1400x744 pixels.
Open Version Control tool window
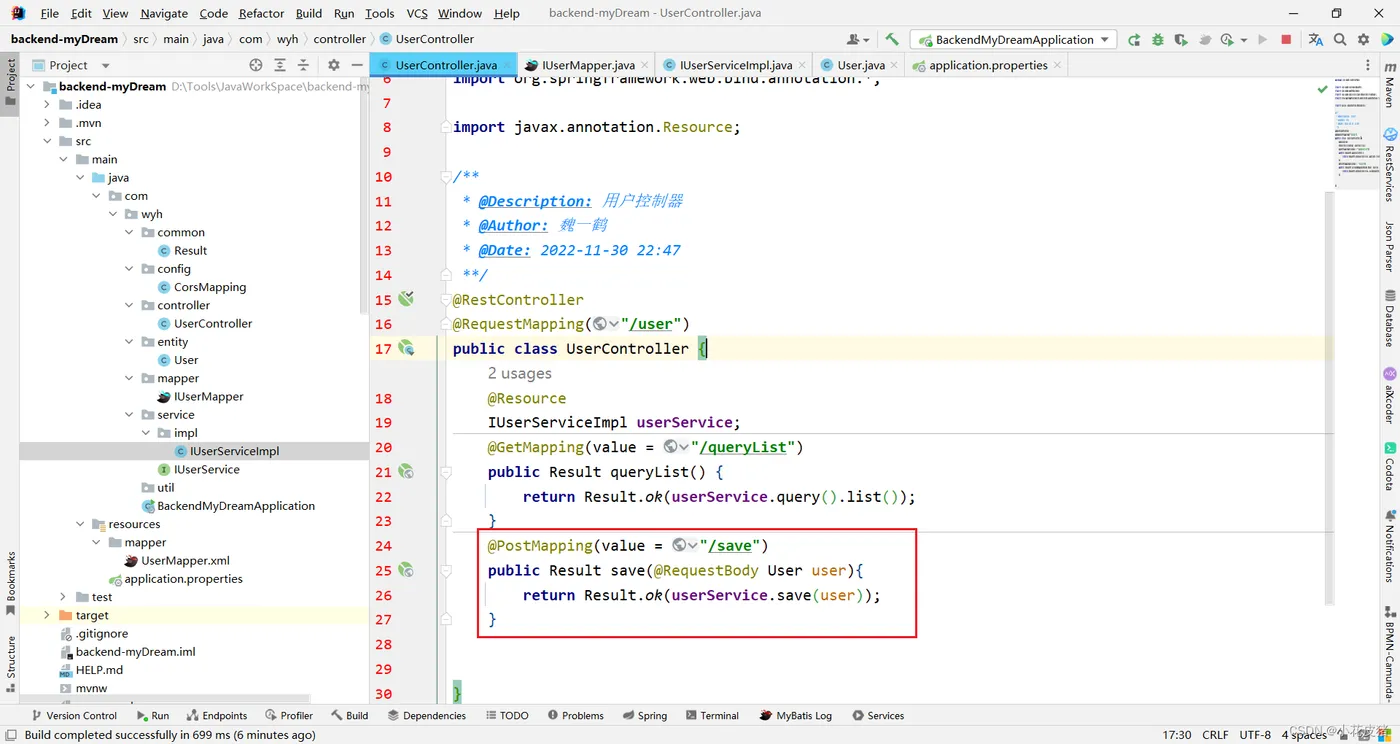click(x=74, y=715)
